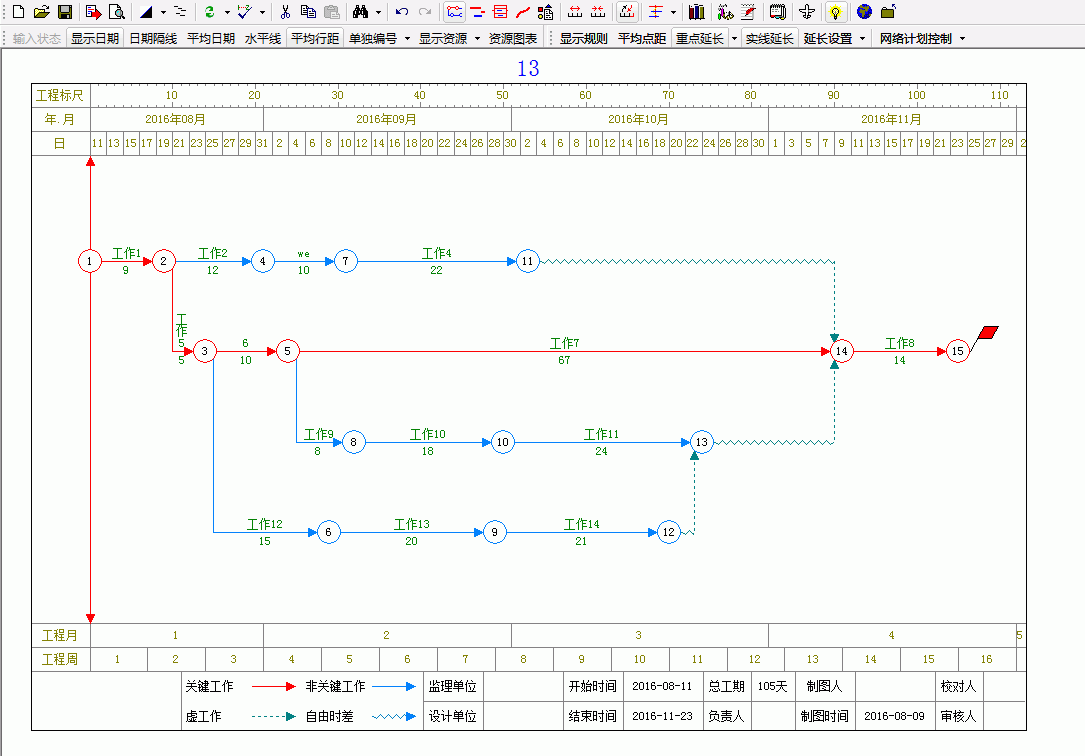Paste with the clipboard icon
1085x756 pixels.
click(x=332, y=12)
